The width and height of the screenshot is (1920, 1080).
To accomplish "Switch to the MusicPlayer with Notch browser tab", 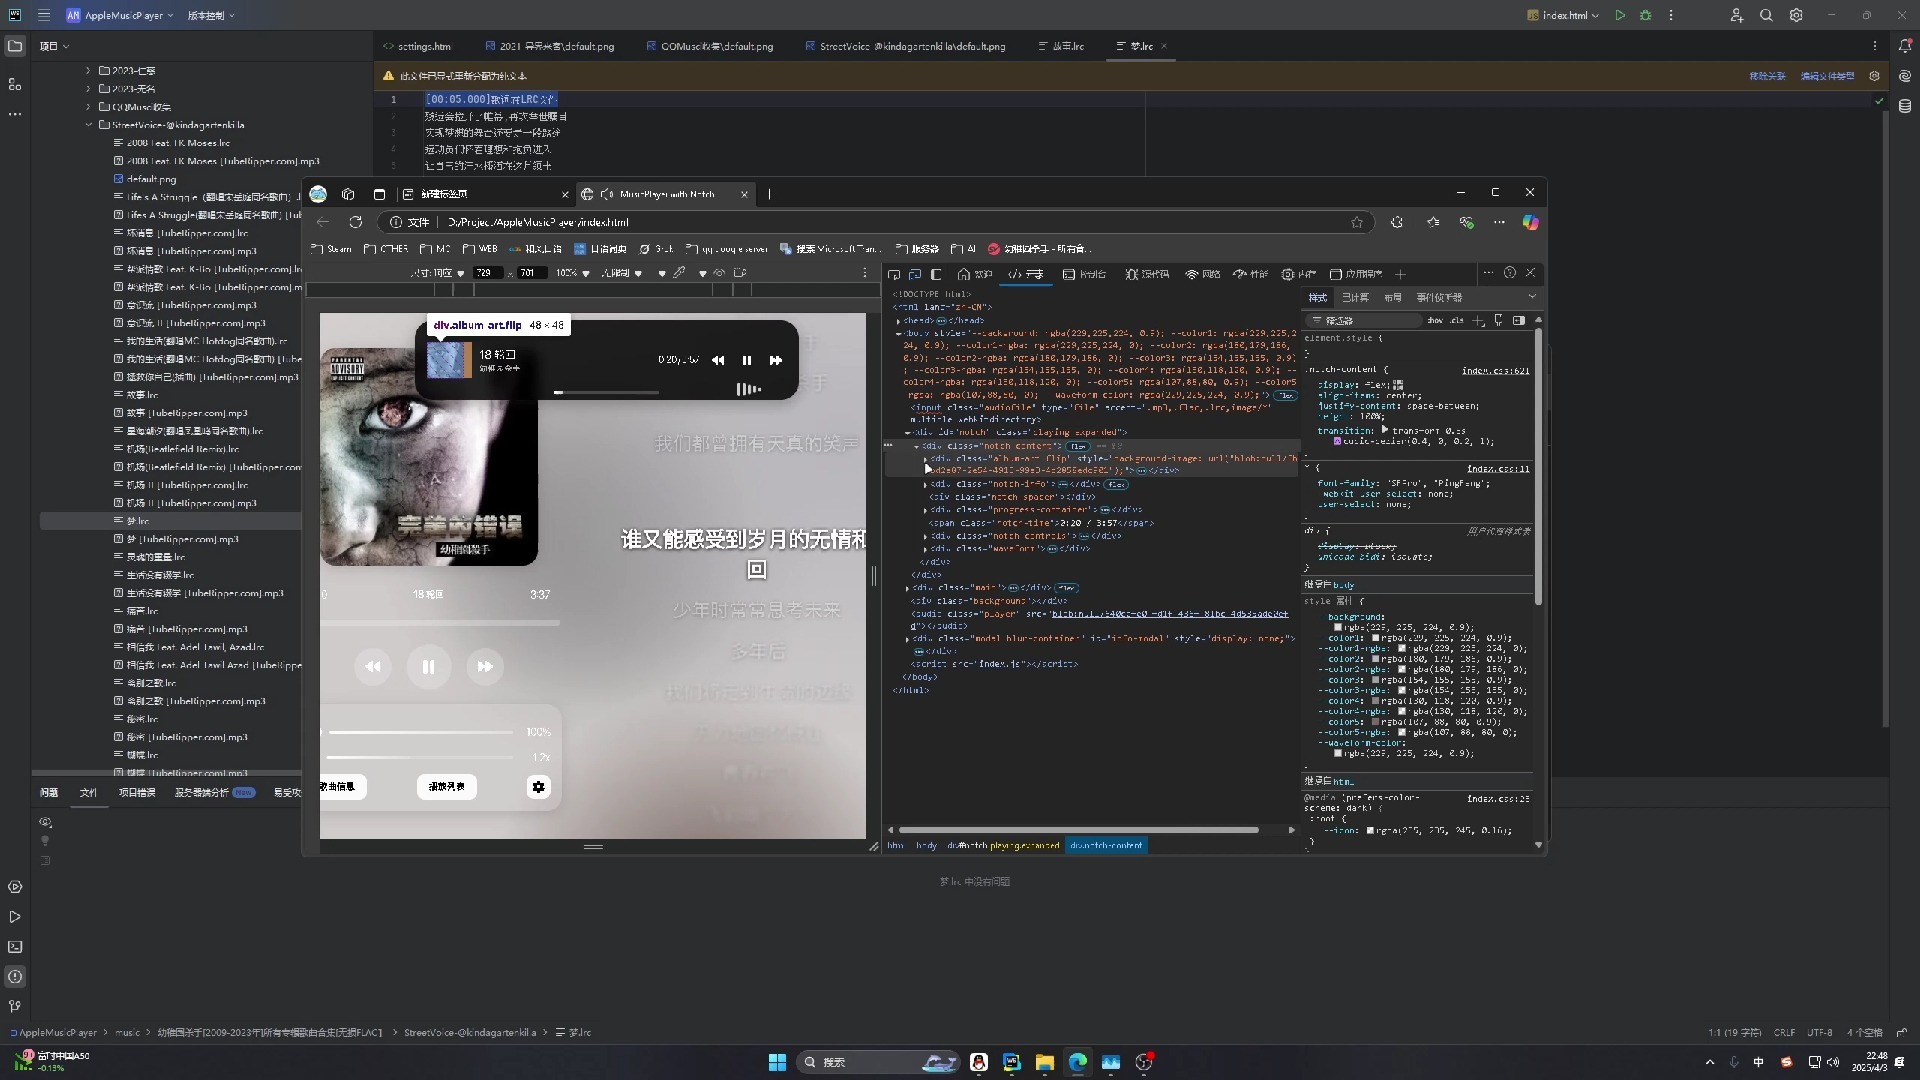I will pyautogui.click(x=666, y=194).
